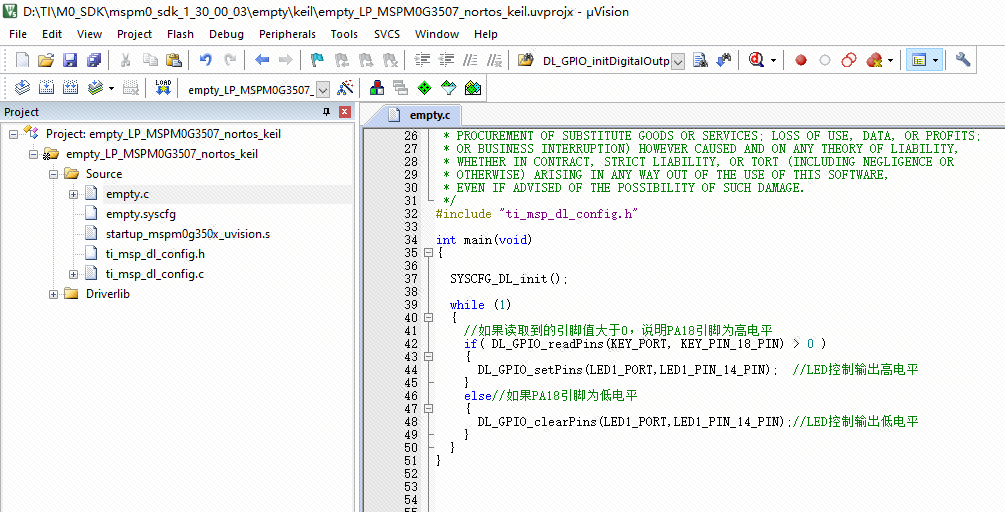Open Options for Target with the magic wand
Image resolution: width=1005 pixels, height=512 pixels.
pyautogui.click(x=345, y=88)
